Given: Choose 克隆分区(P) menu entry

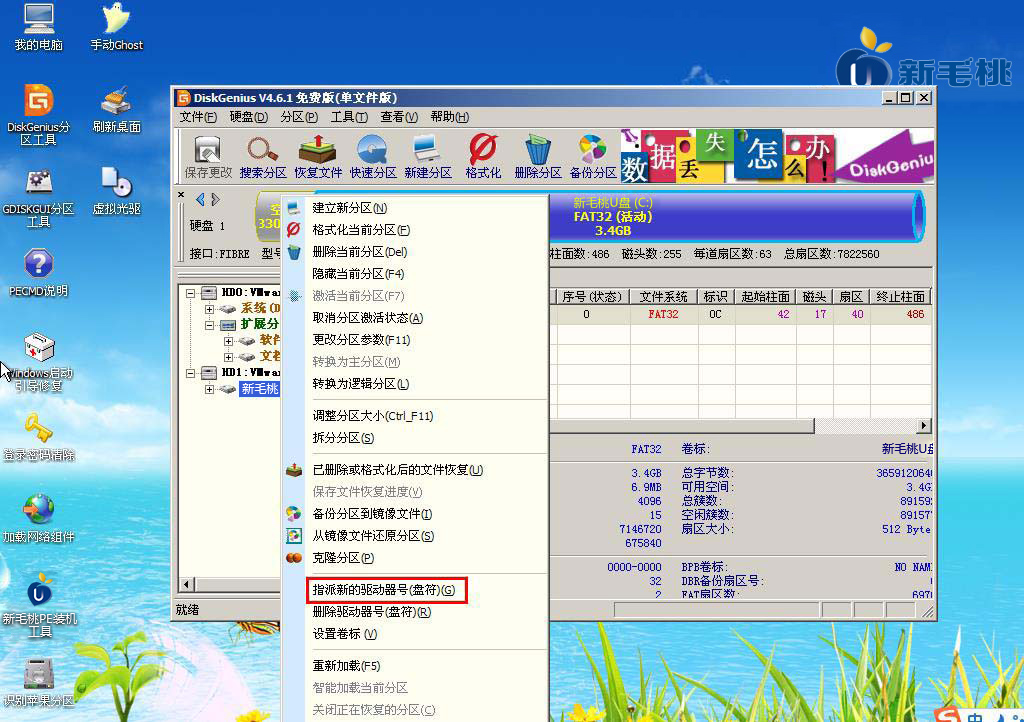Looking at the screenshot, I should pos(415,558).
